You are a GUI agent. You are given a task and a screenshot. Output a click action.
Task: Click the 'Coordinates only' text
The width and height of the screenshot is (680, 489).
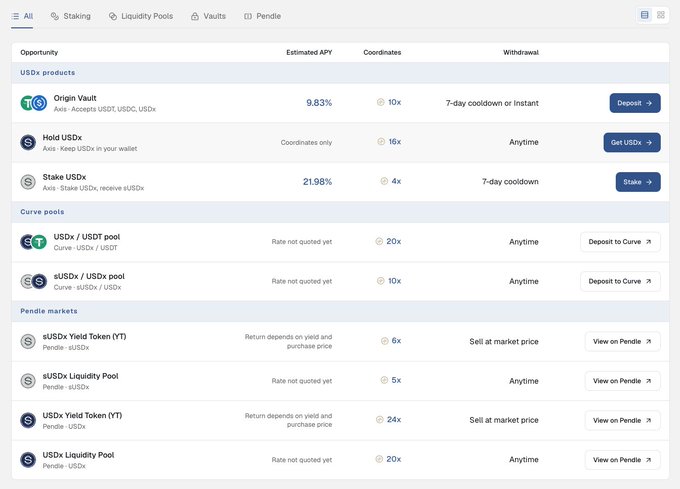tap(306, 143)
